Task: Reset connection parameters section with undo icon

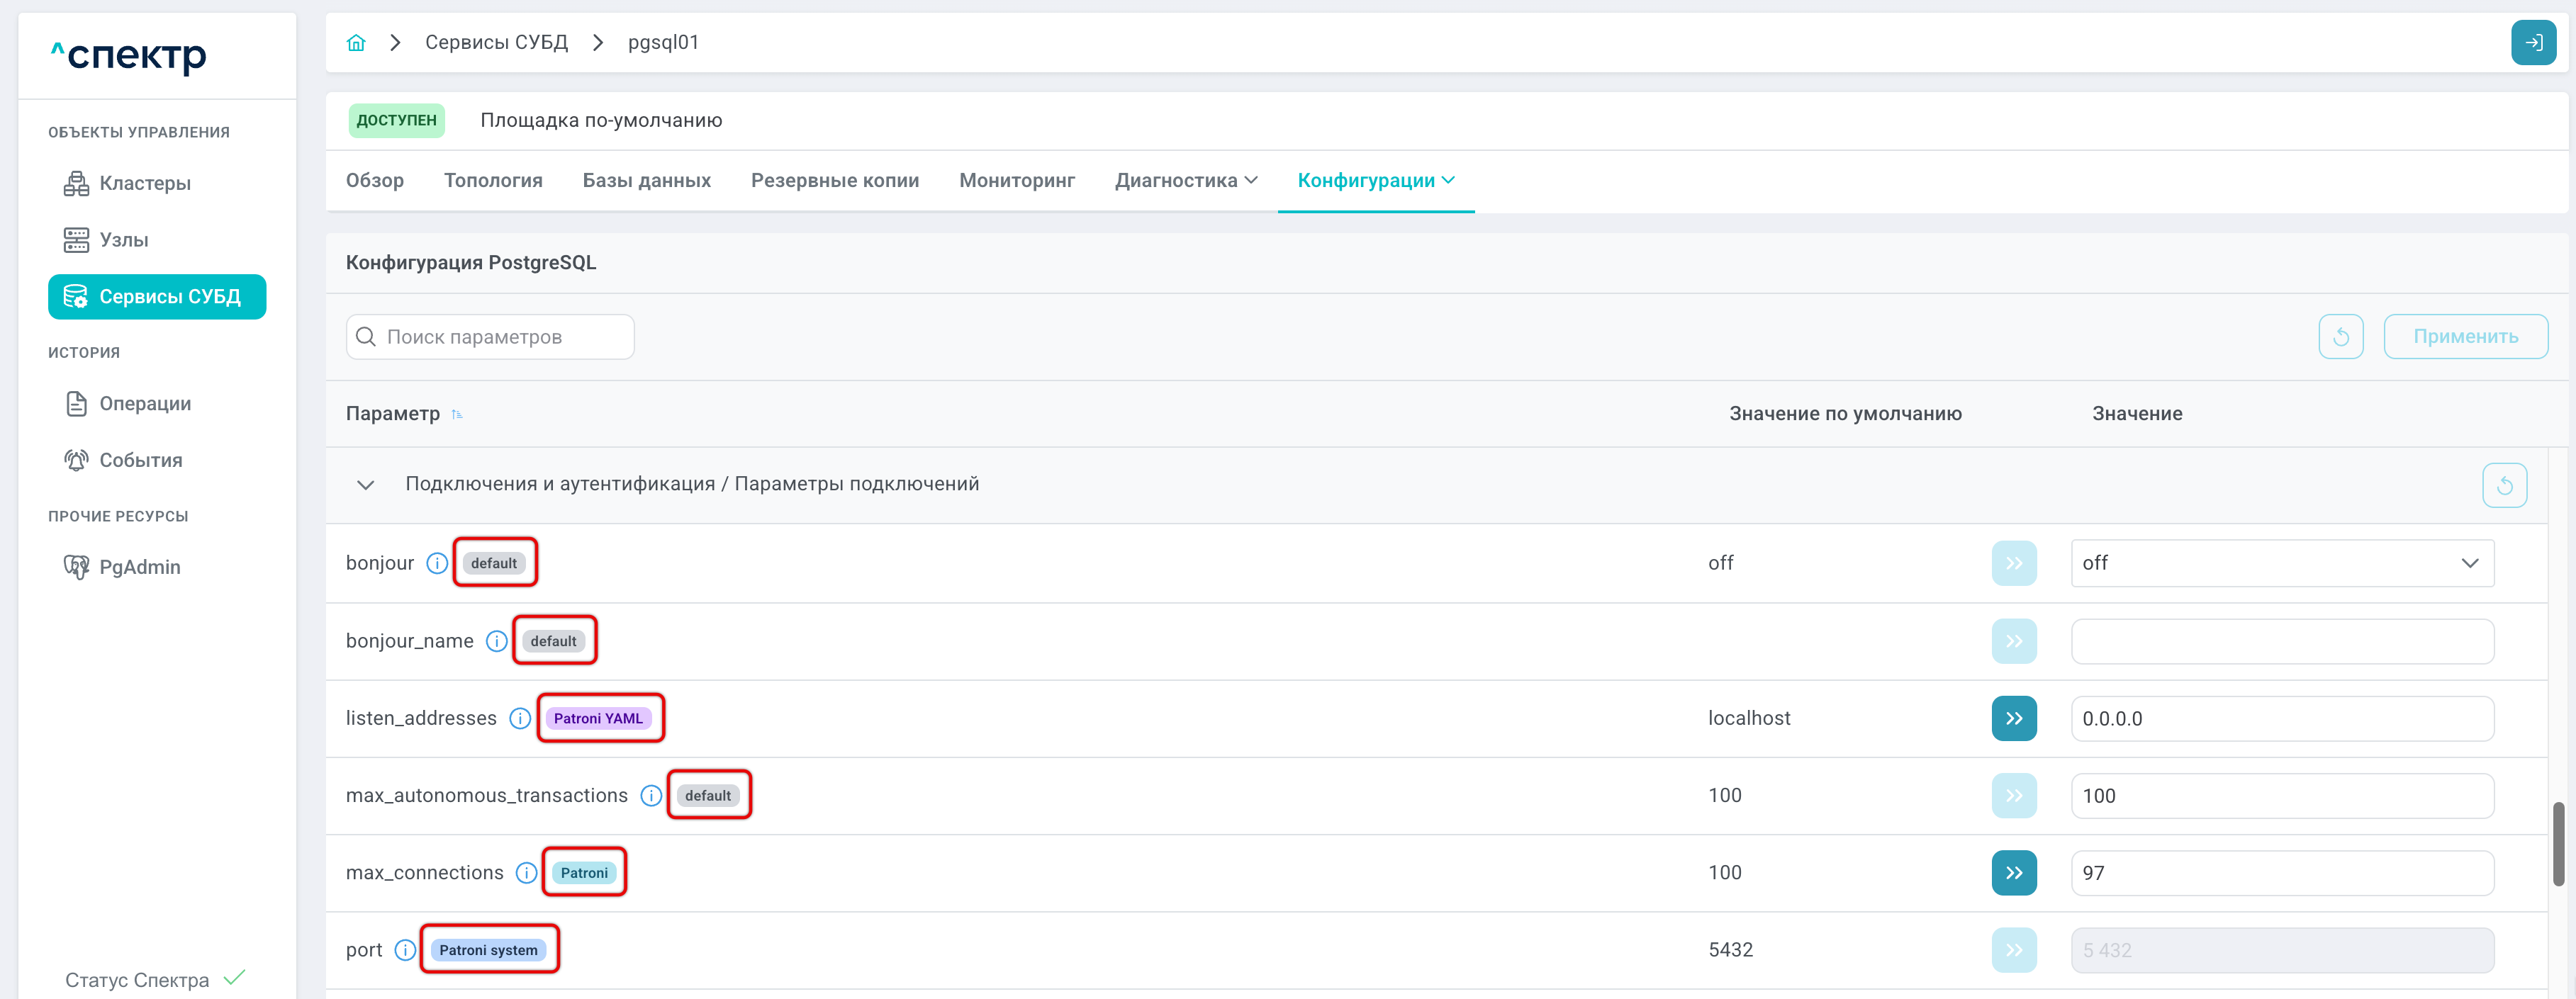Action: pos(2504,485)
